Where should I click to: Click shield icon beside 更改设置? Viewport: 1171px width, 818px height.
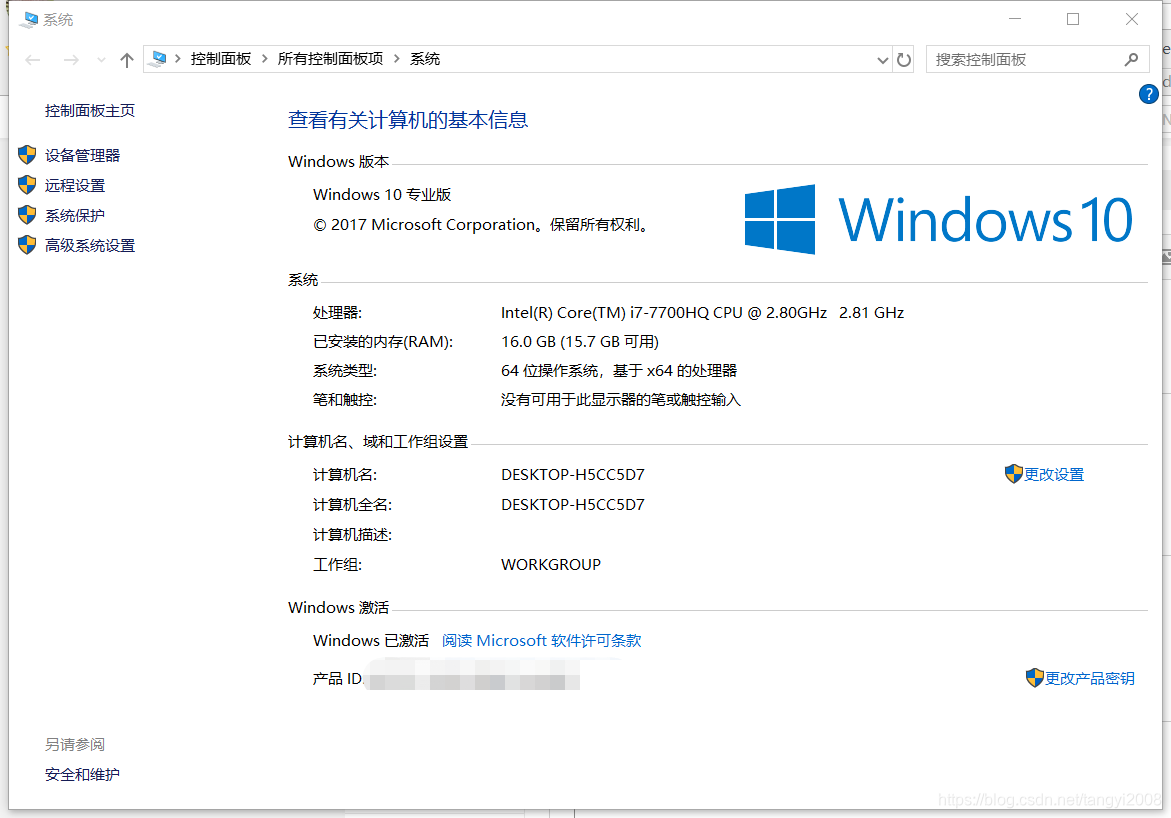(1013, 474)
